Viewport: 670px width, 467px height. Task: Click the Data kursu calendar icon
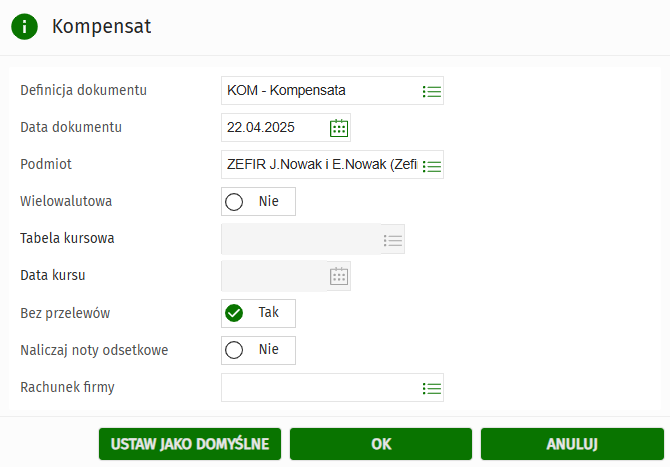click(339, 276)
